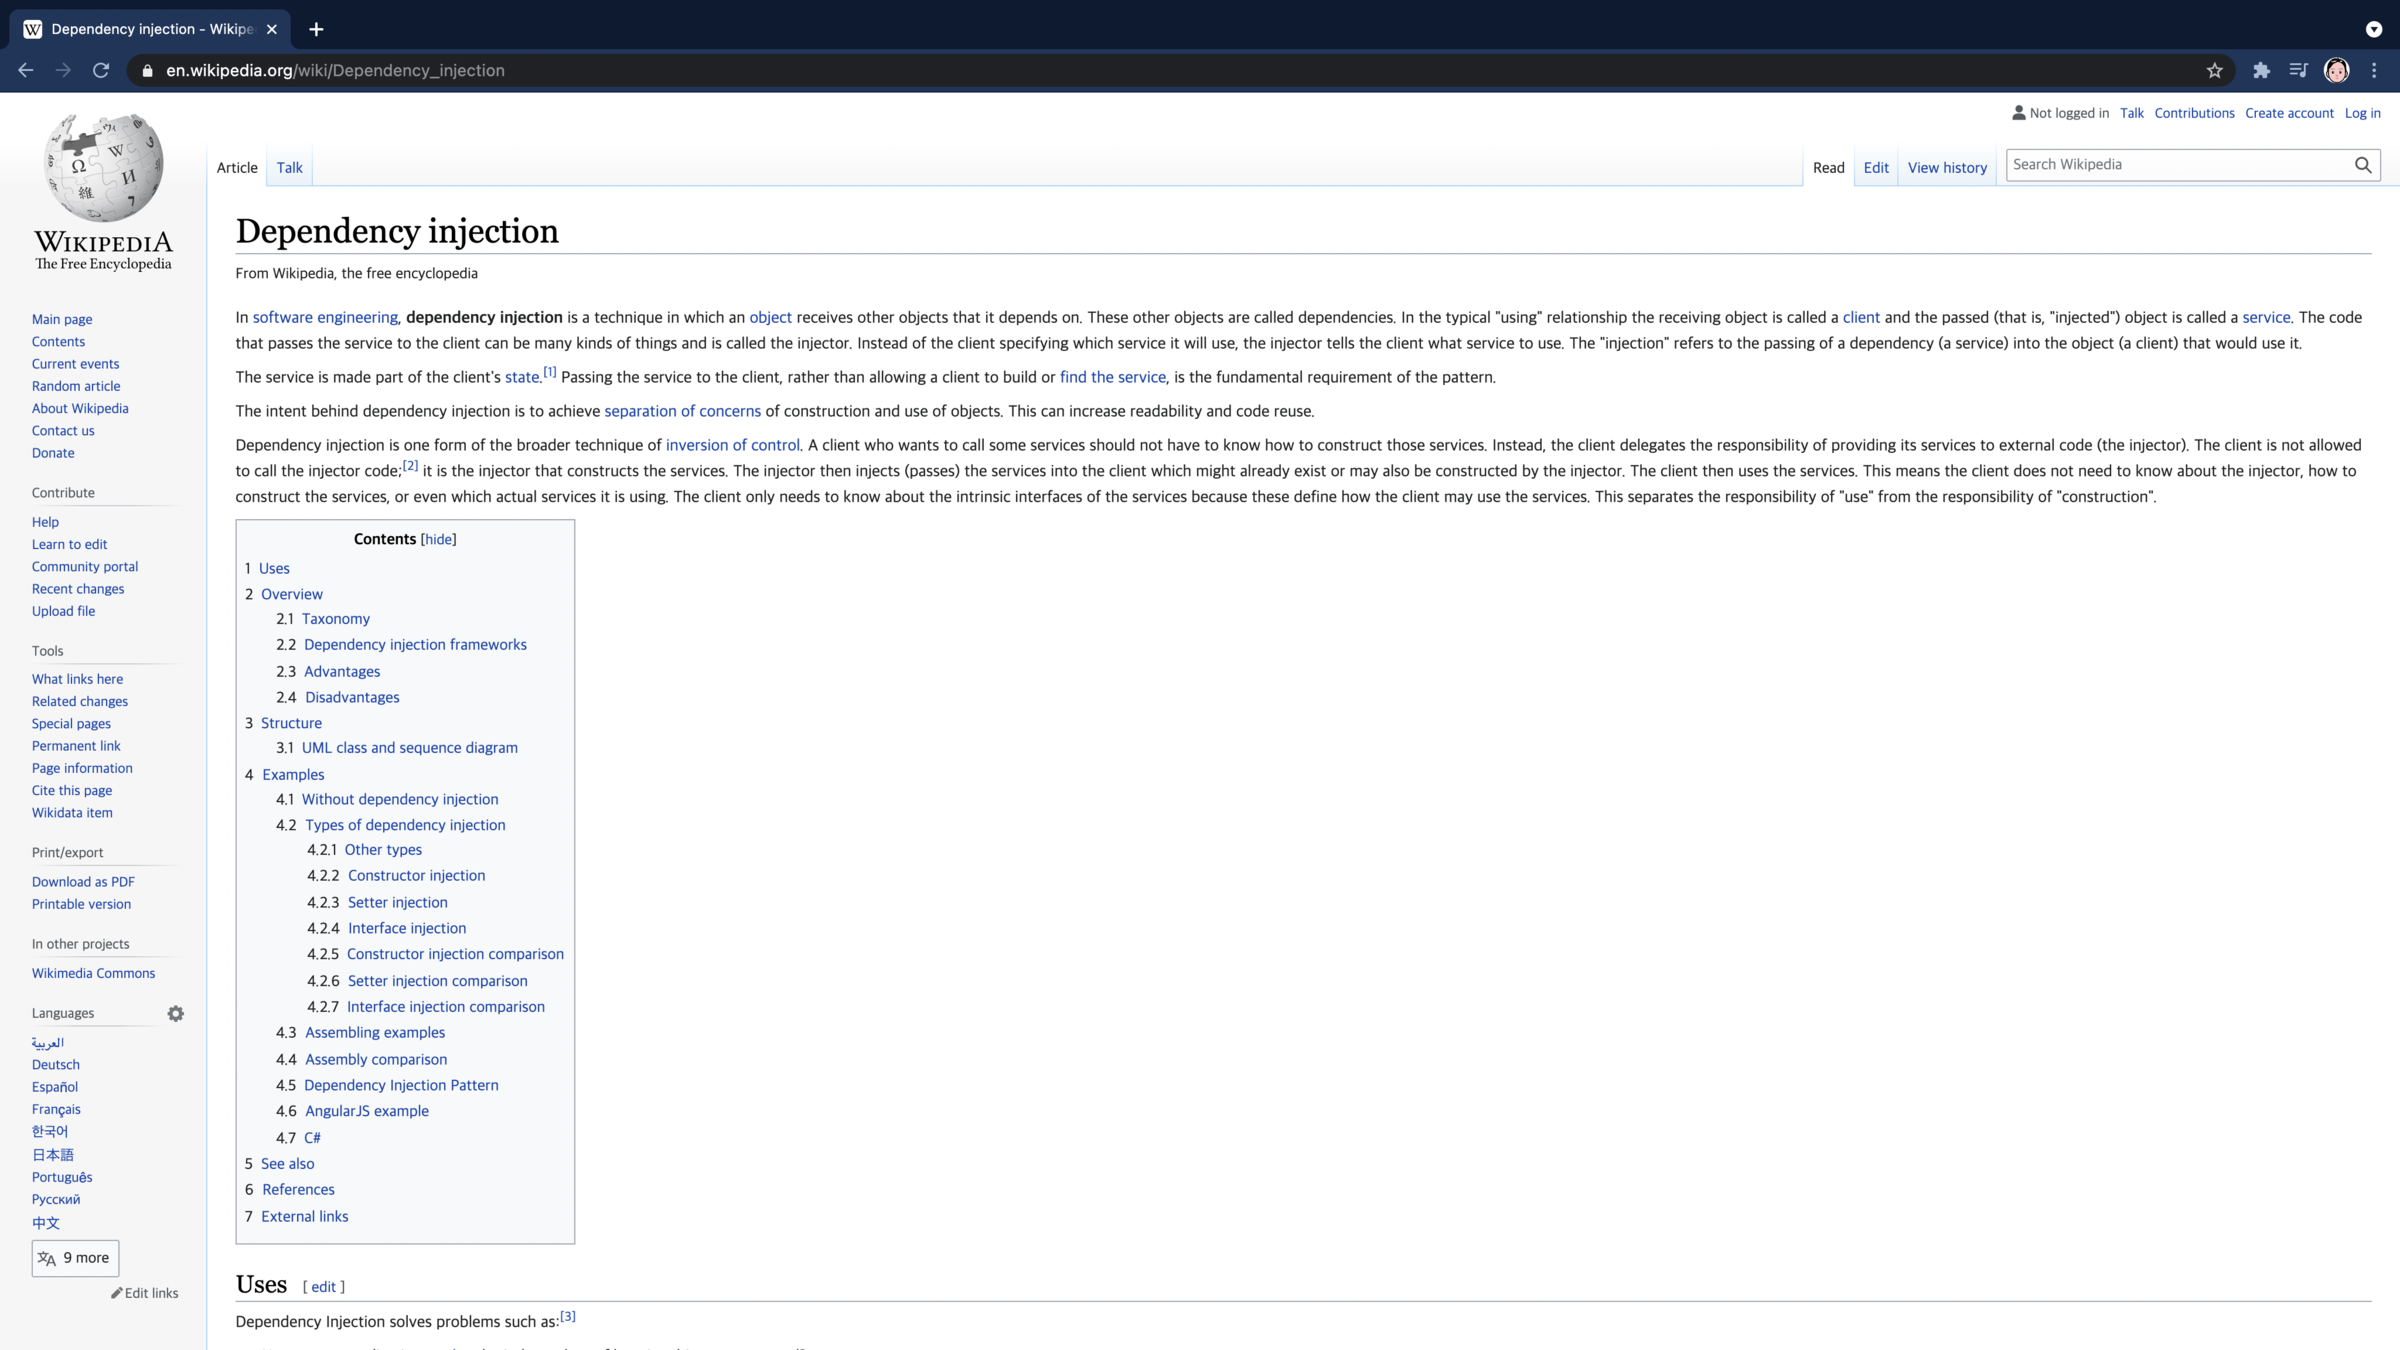The height and width of the screenshot is (1350, 2400).
Task: Switch to the Talk tab
Action: tap(289, 168)
